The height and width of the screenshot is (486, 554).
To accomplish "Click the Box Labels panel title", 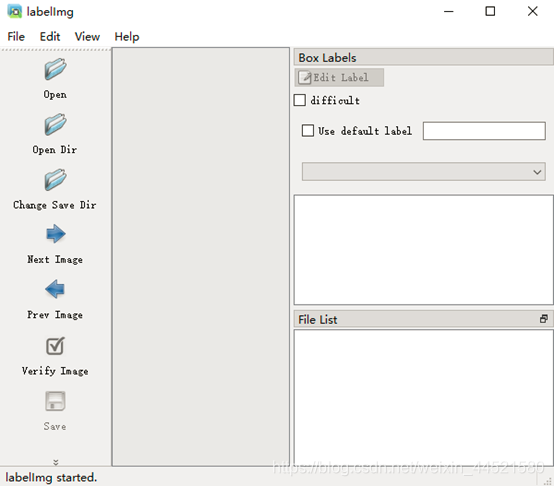I will [x=327, y=58].
